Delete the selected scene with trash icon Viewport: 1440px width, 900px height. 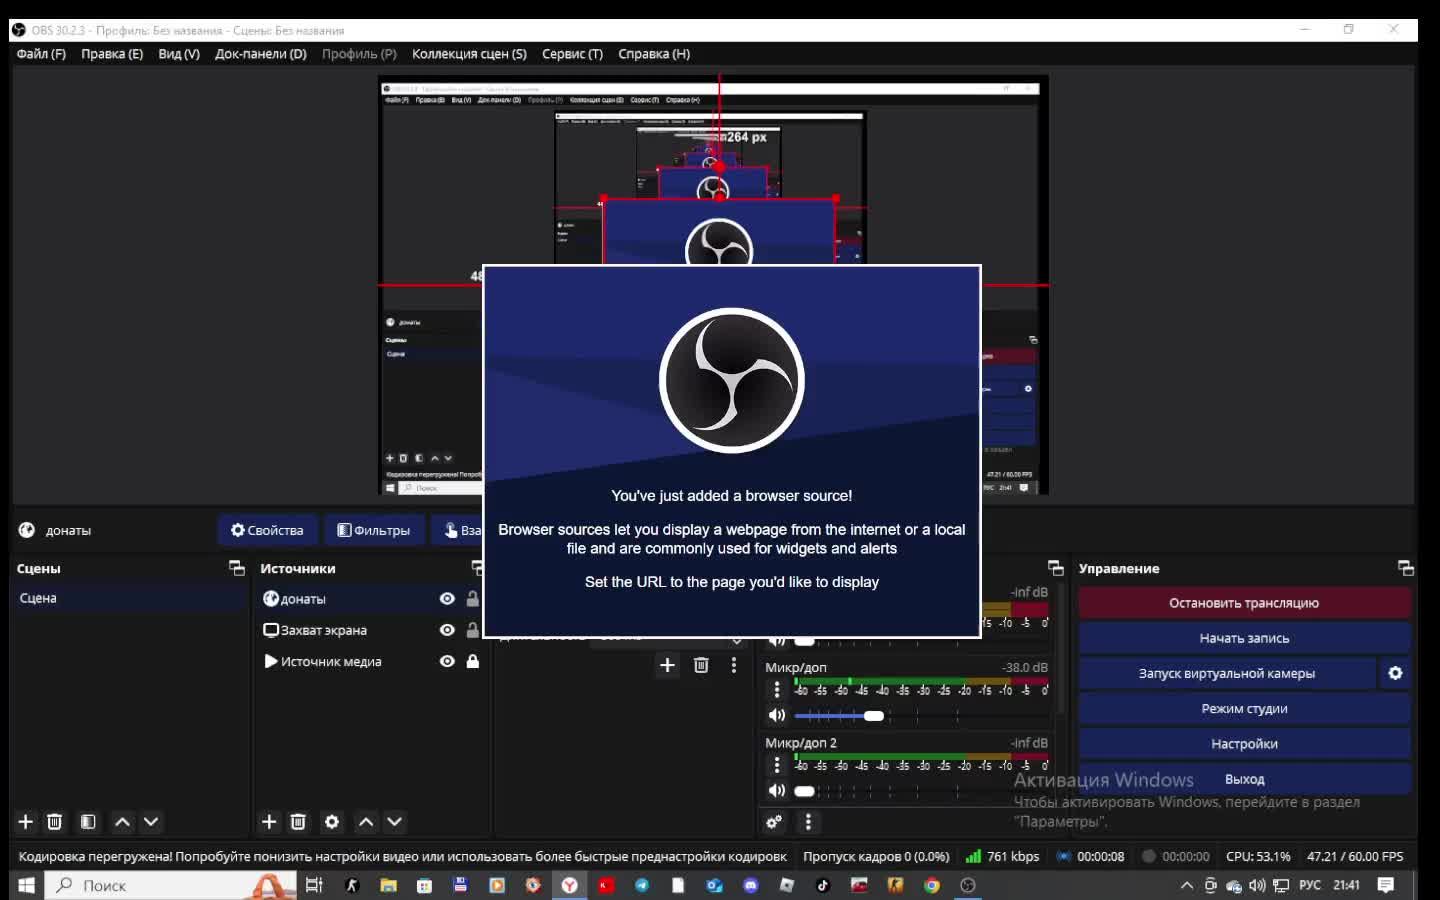click(x=55, y=822)
